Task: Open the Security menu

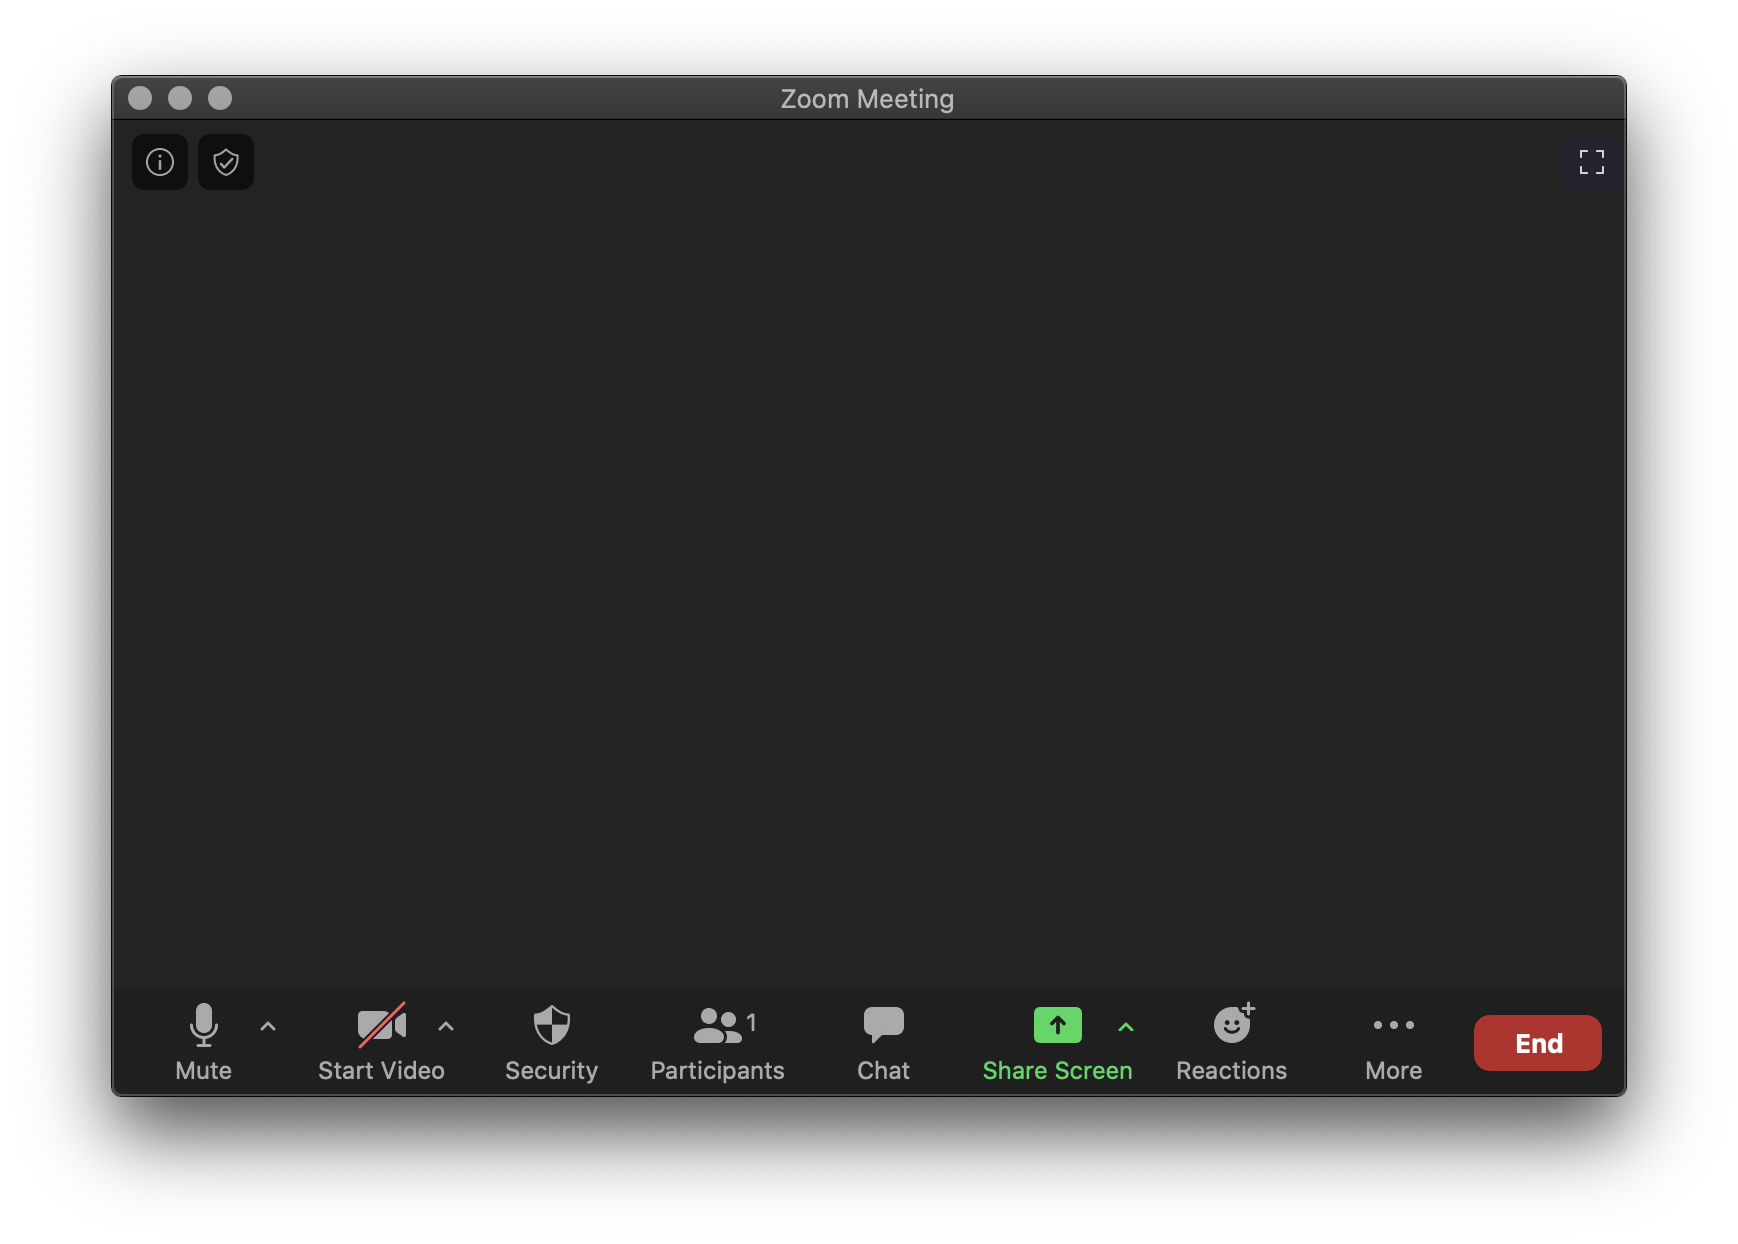Action: pyautogui.click(x=551, y=1043)
